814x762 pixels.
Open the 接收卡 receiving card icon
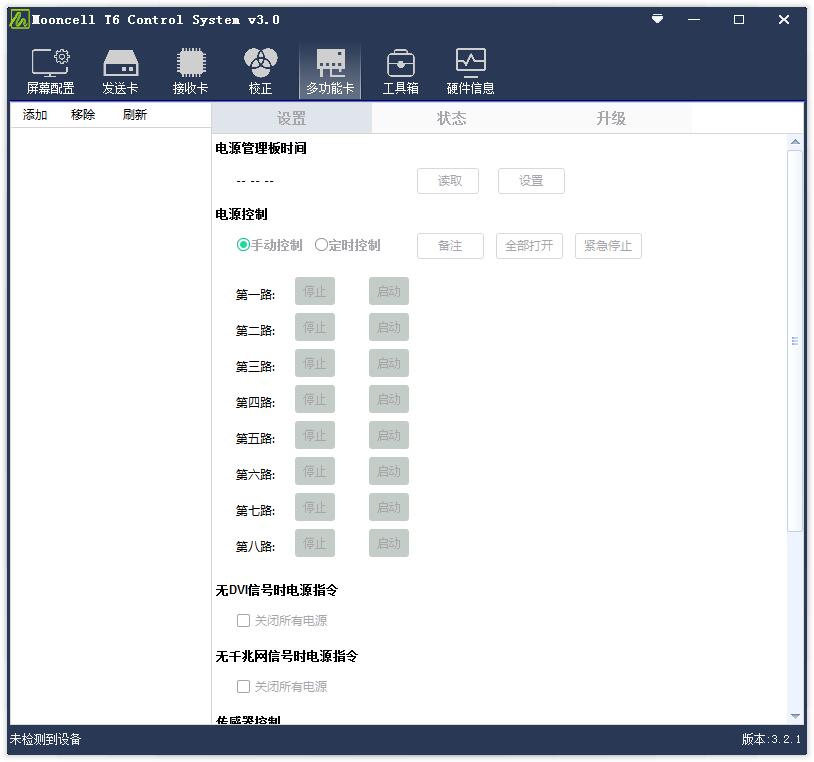click(191, 72)
